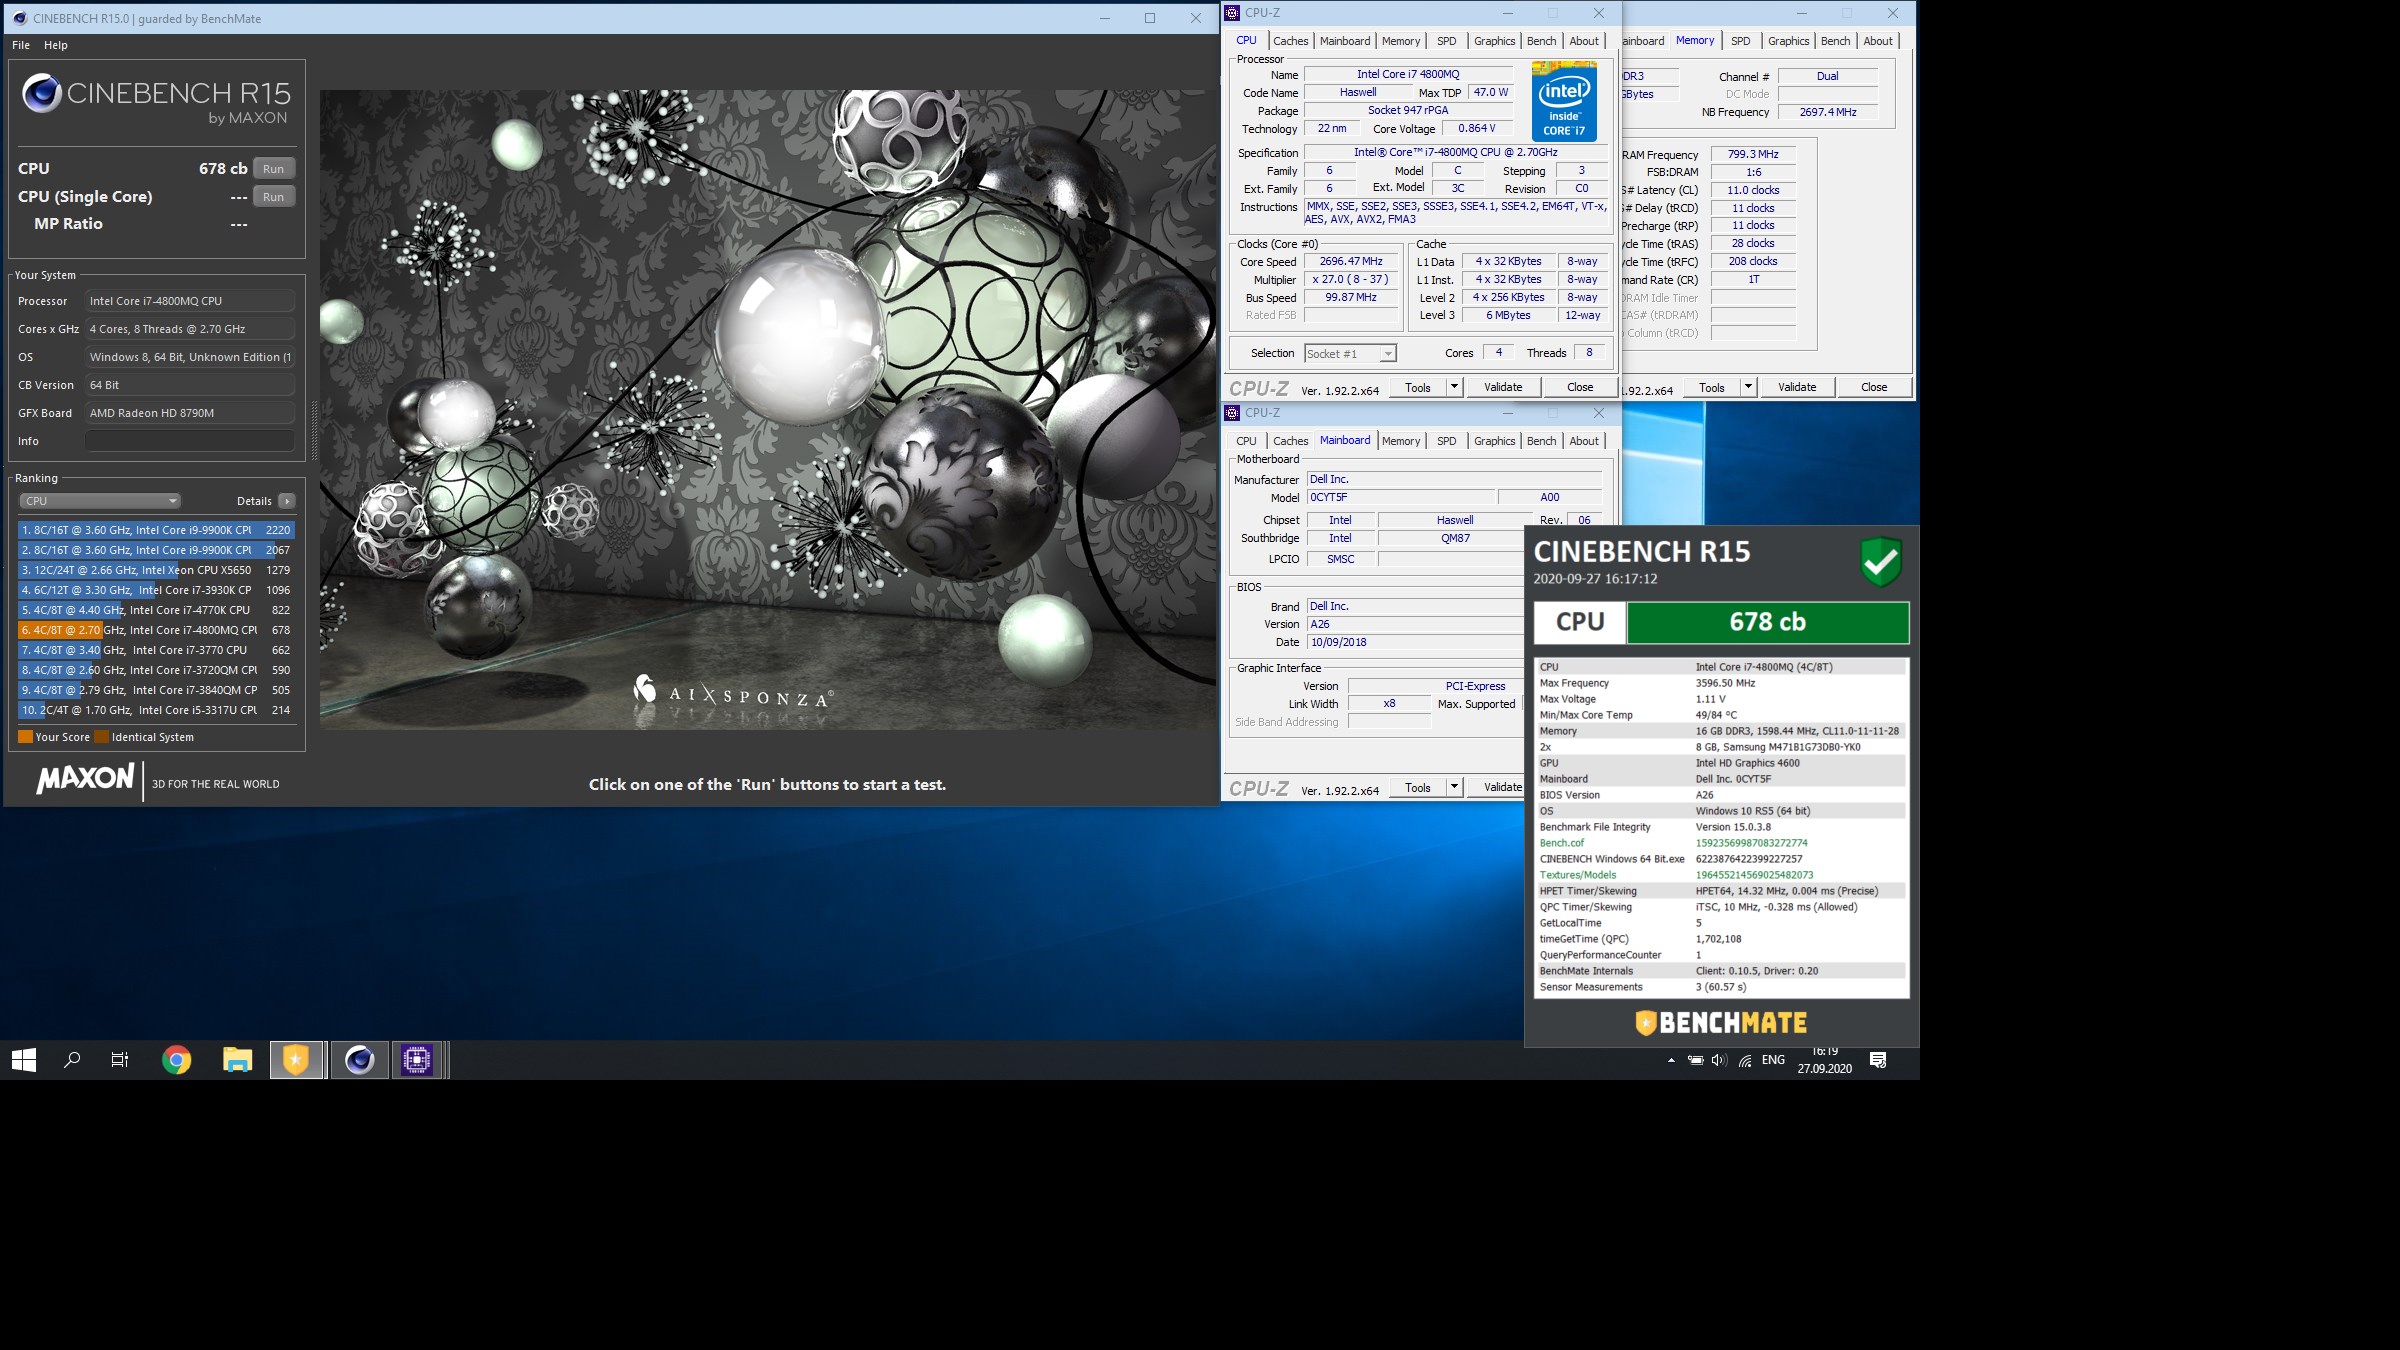Open Socket #1 selection dropdown

pyautogui.click(x=1350, y=354)
